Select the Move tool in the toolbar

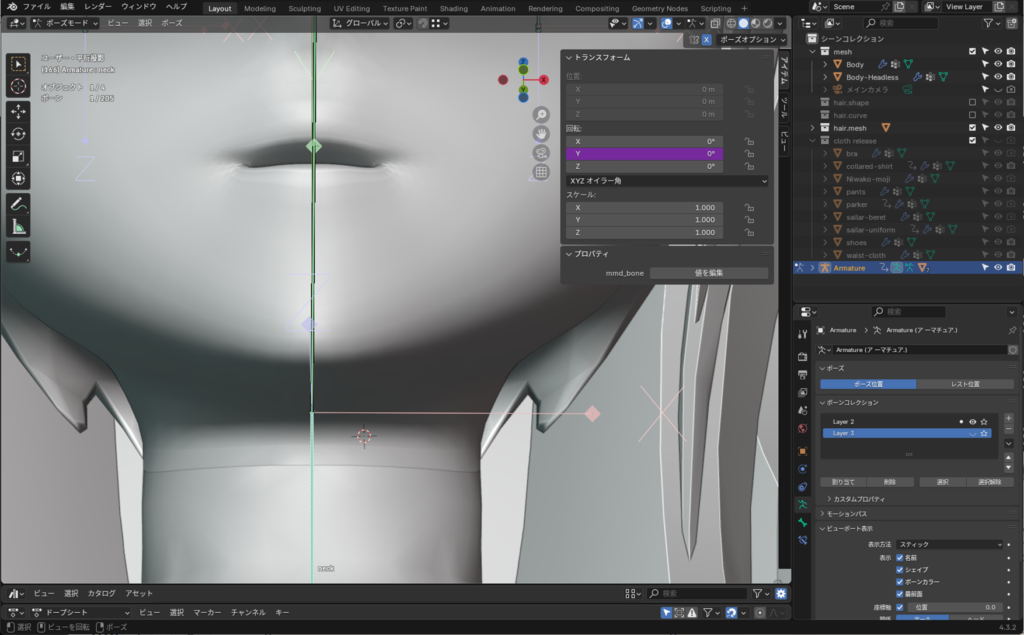pos(18,111)
